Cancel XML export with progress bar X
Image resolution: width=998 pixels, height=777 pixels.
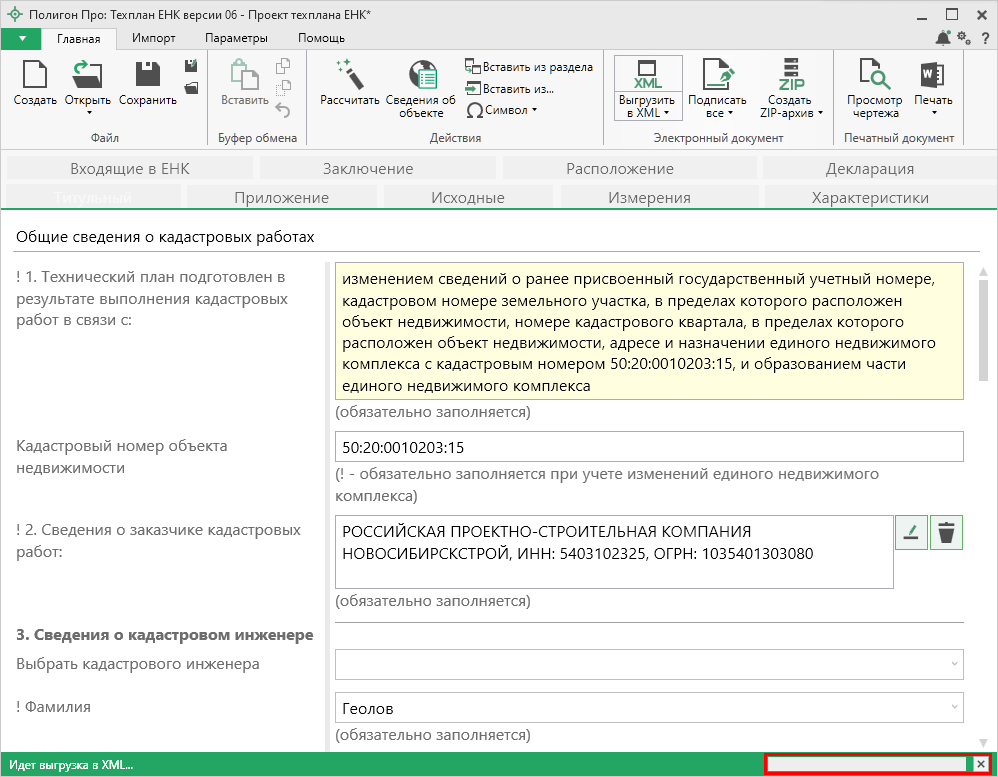[x=982, y=765]
